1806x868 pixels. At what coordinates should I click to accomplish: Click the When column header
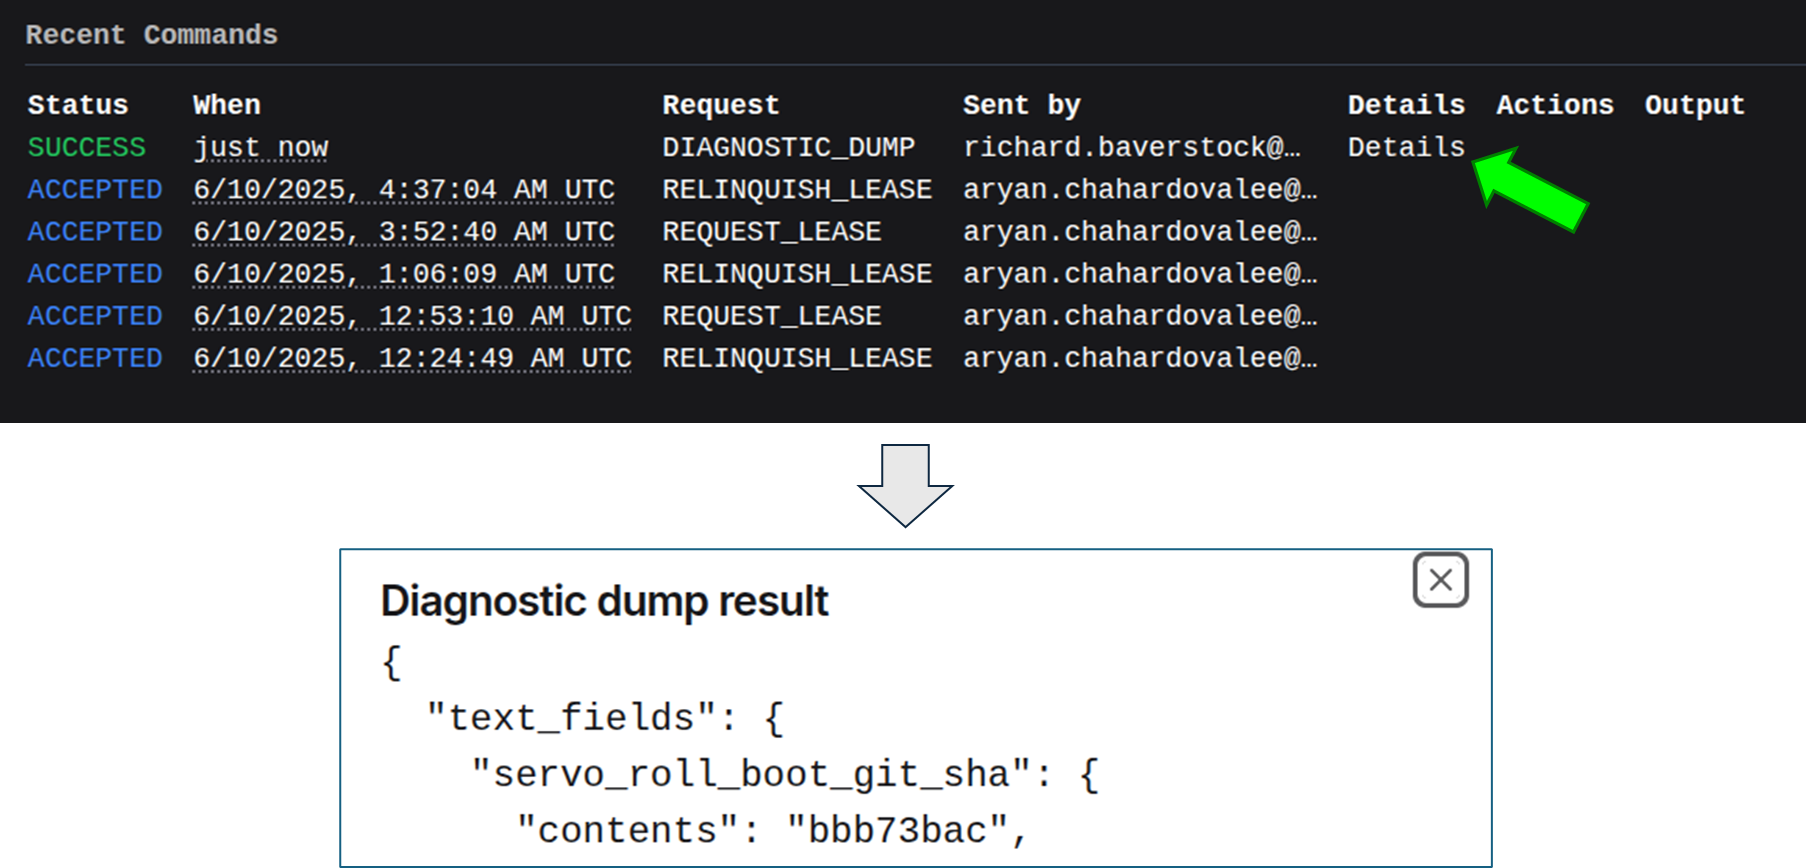[x=227, y=105]
